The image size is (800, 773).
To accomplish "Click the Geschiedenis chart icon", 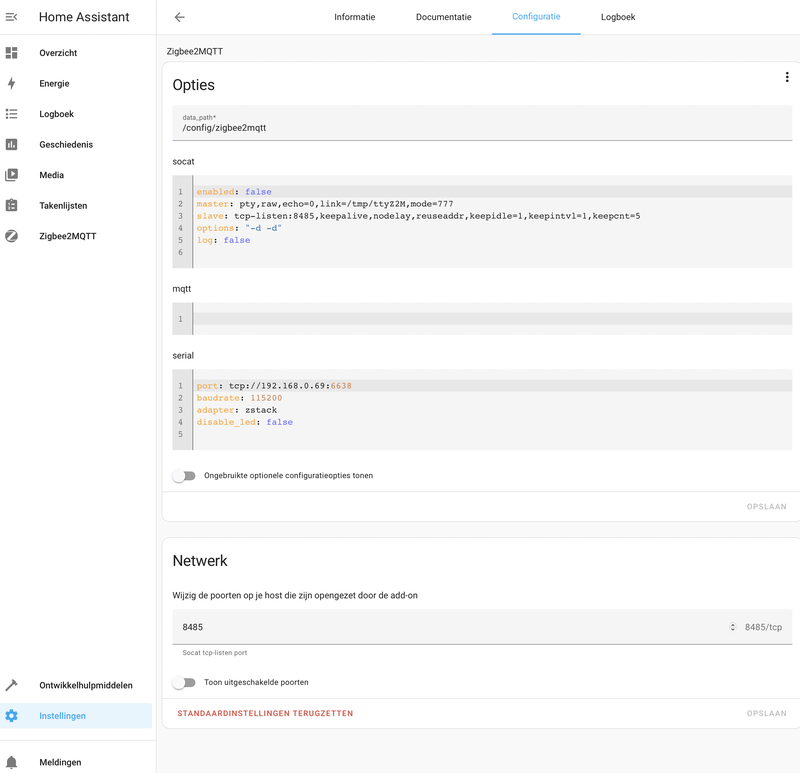I will coord(12,145).
